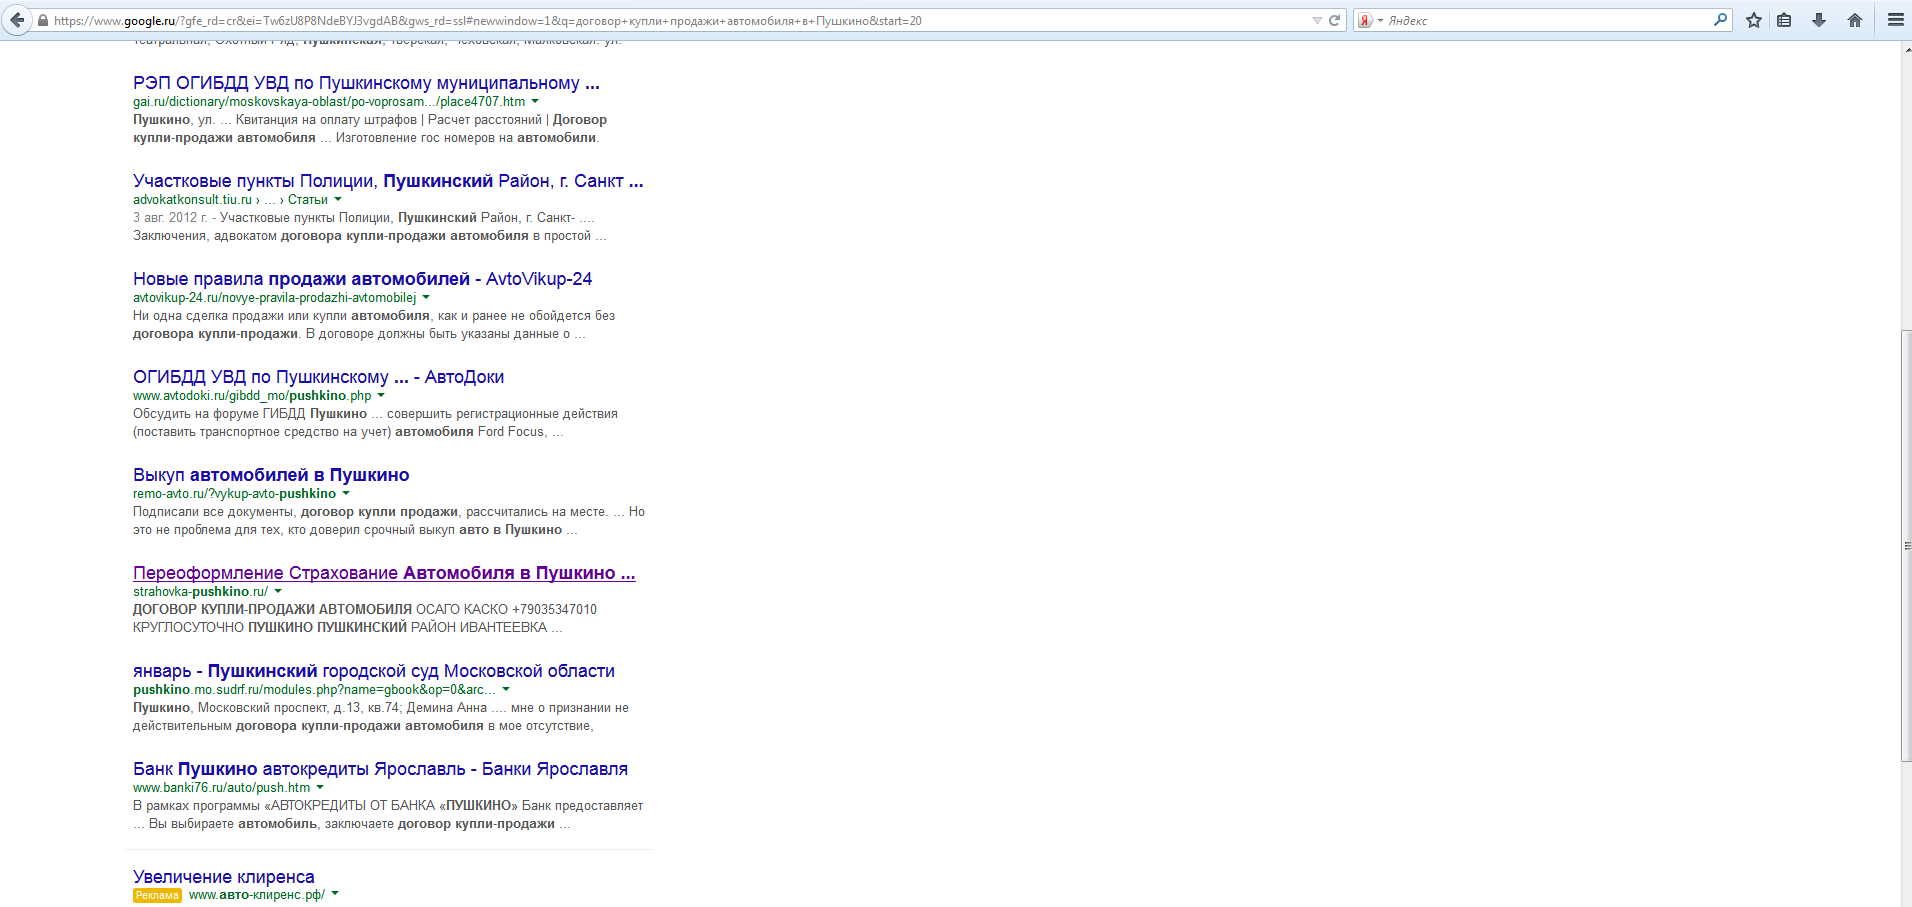Expand dropdown arrow next to remo-avto.ru URL

click(x=346, y=494)
